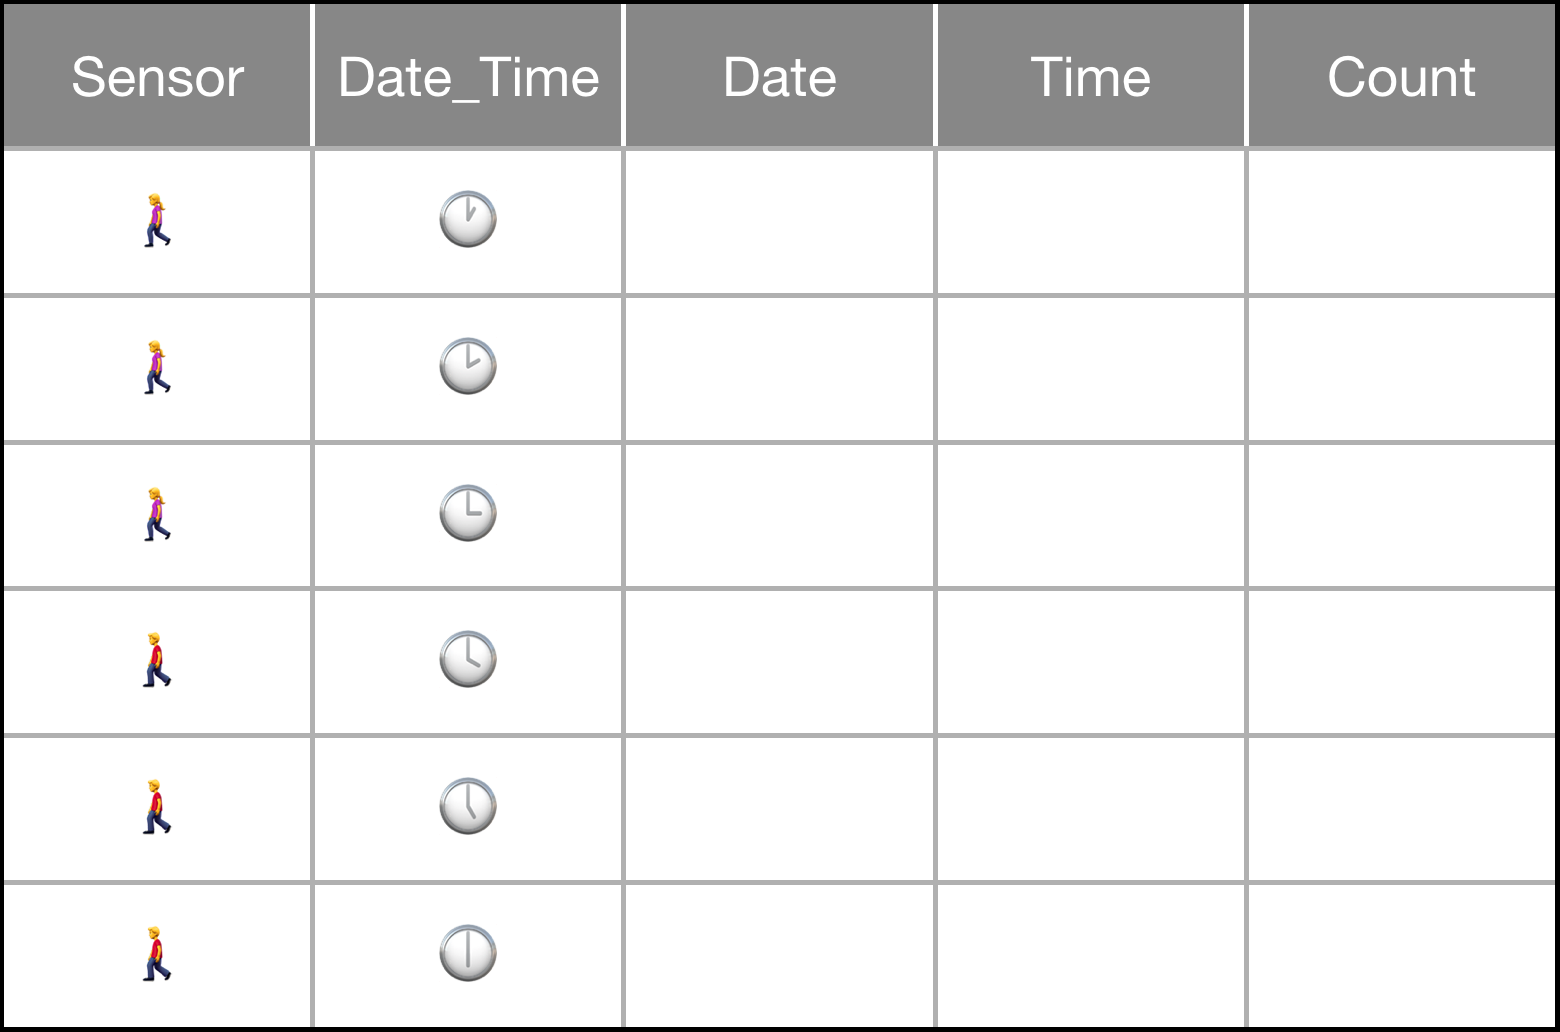The width and height of the screenshot is (1560, 1032).
Task: Click the walking woman icon in second row
Action: pyautogui.click(x=157, y=368)
